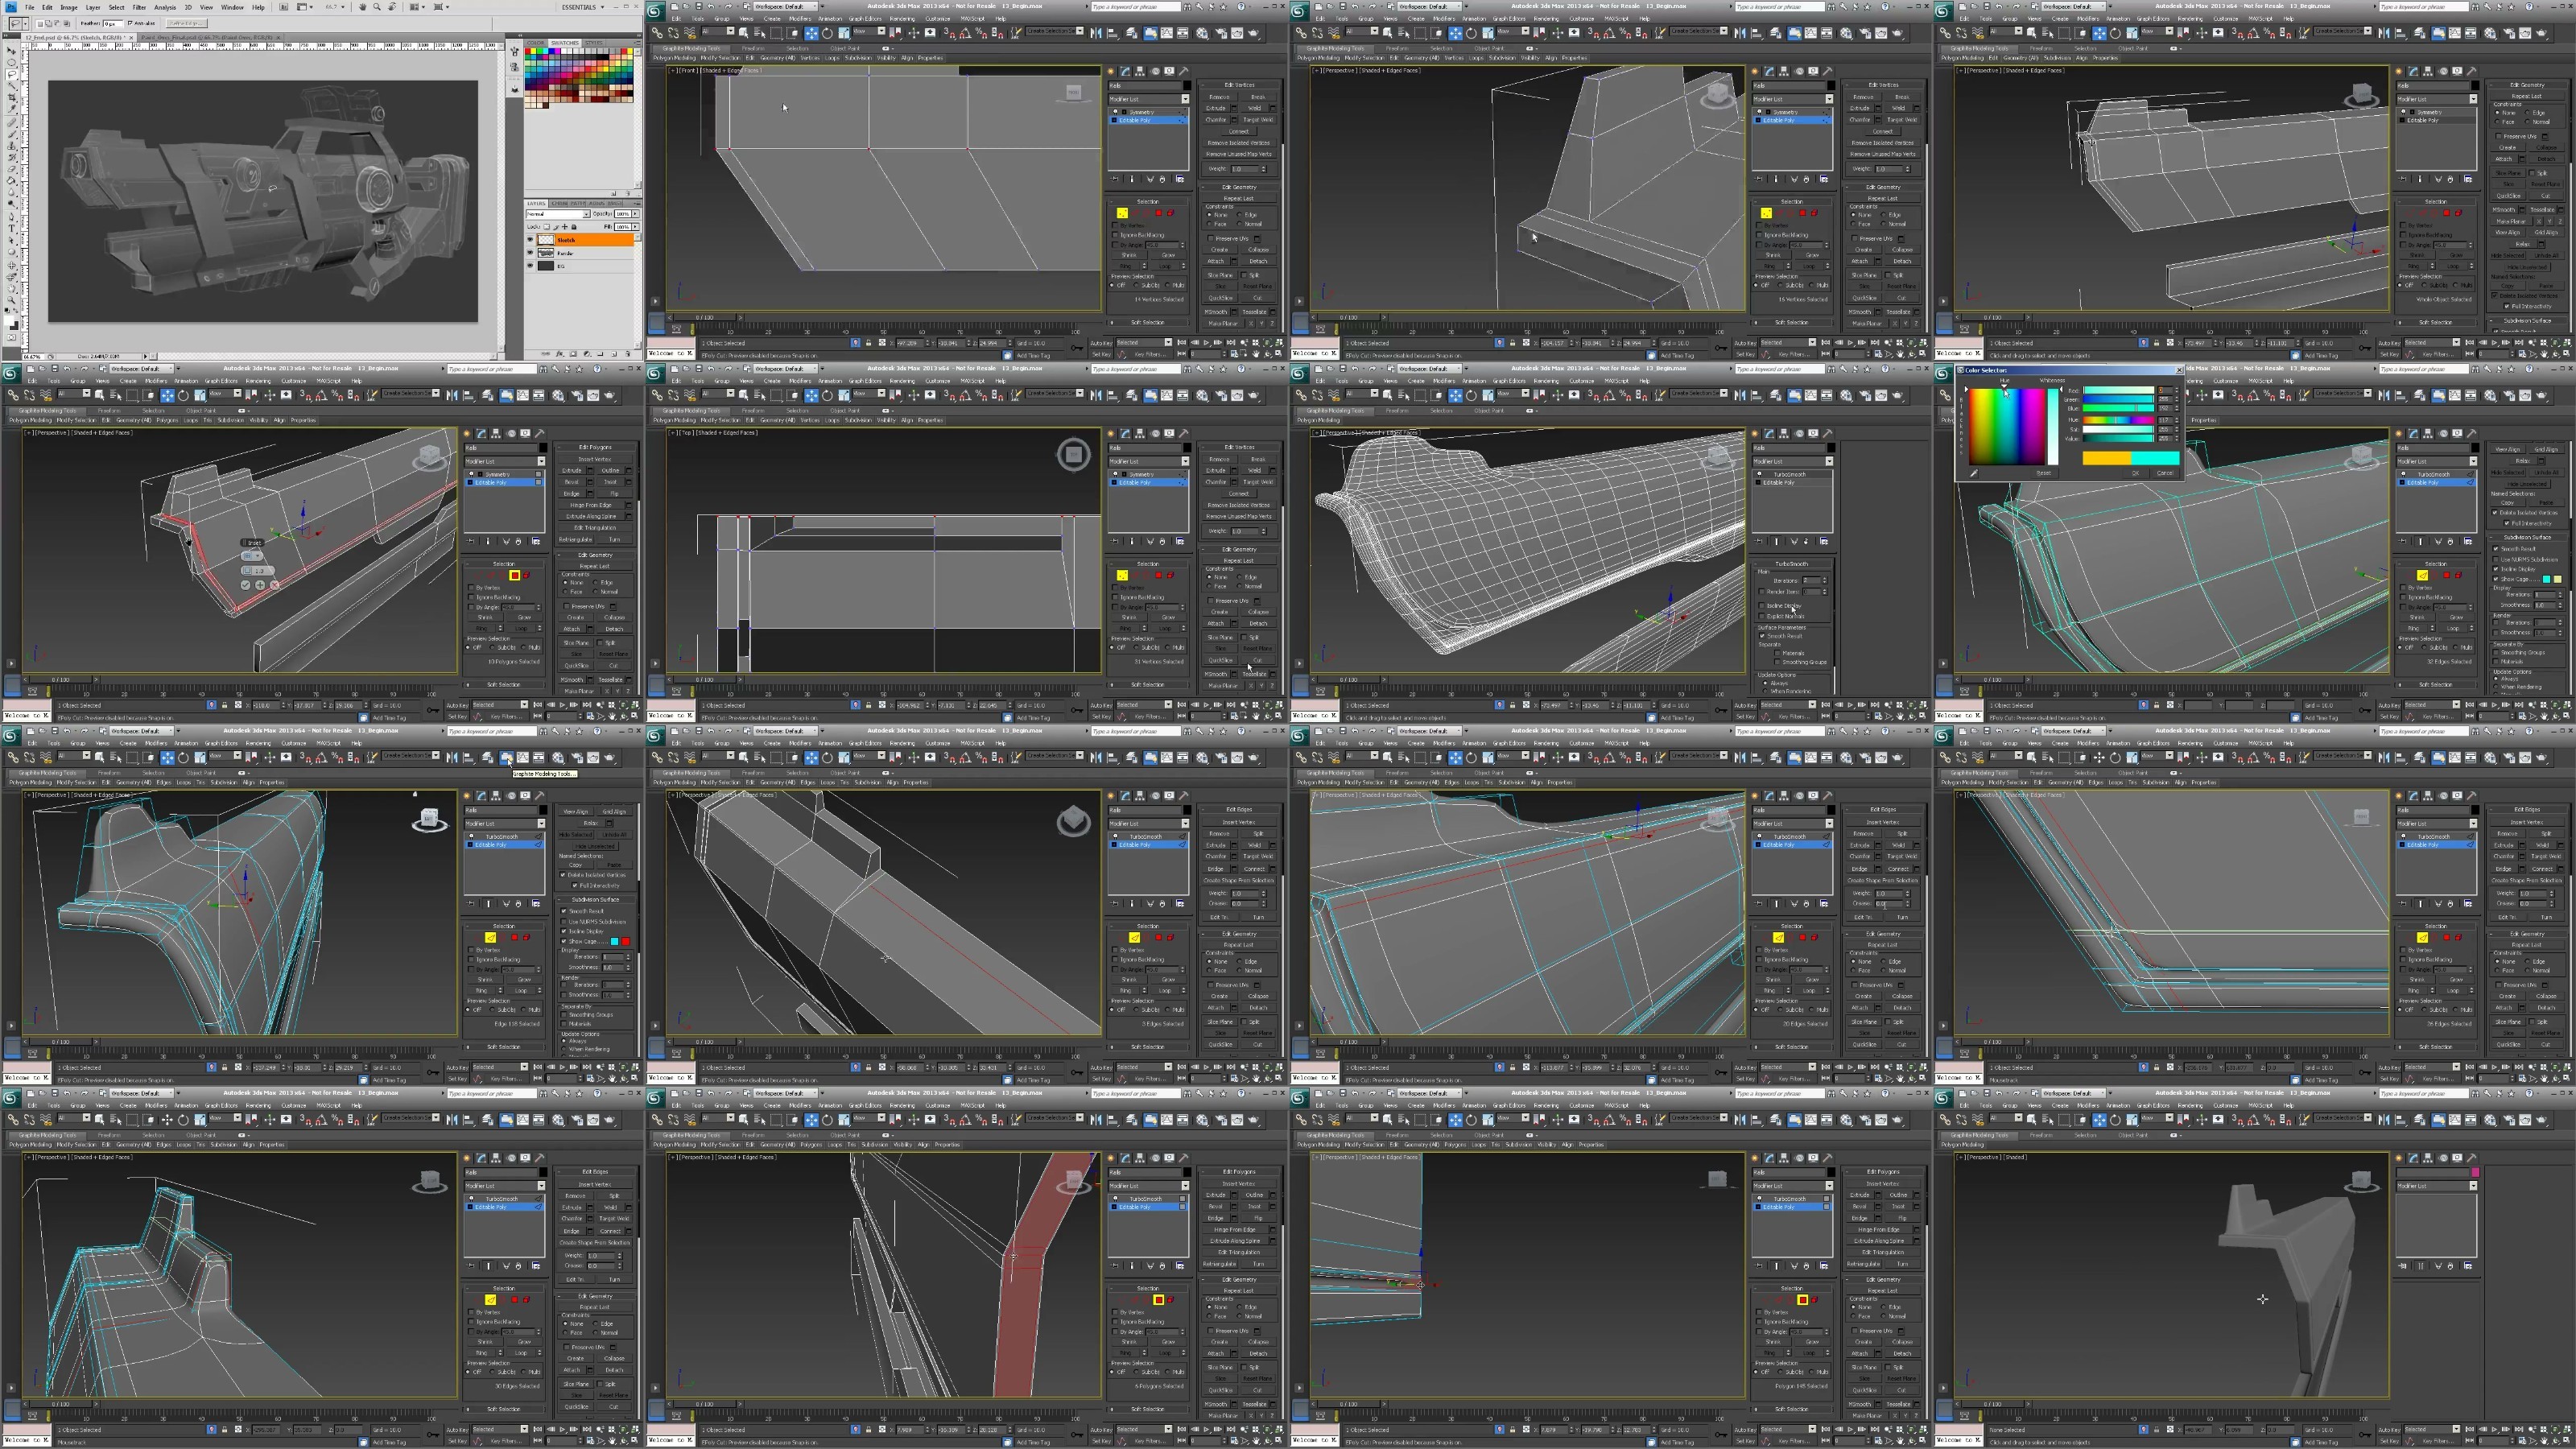
Task: Toggle visibility of the BG layer
Action: click(x=531, y=266)
